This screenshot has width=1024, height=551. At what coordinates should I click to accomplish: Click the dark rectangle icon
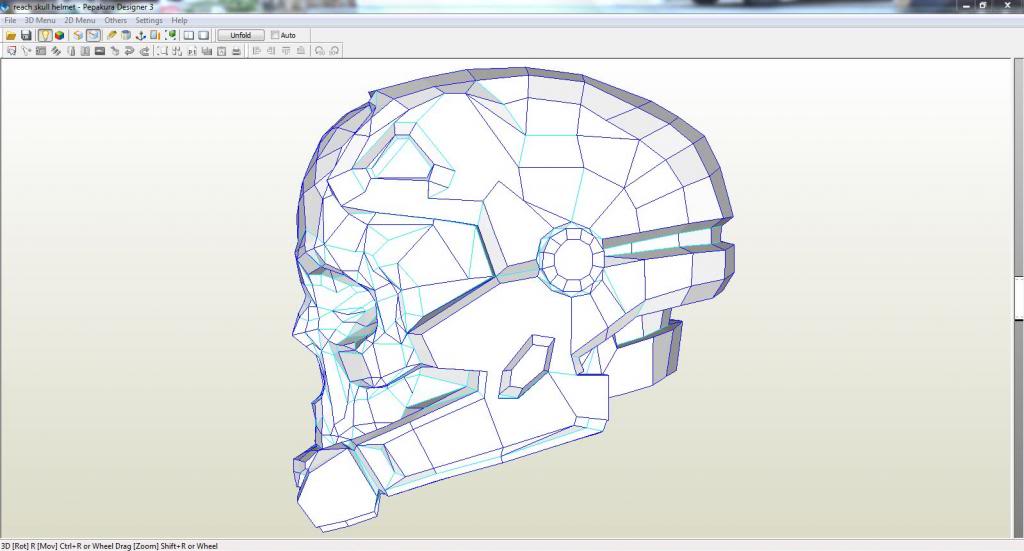coord(100,51)
